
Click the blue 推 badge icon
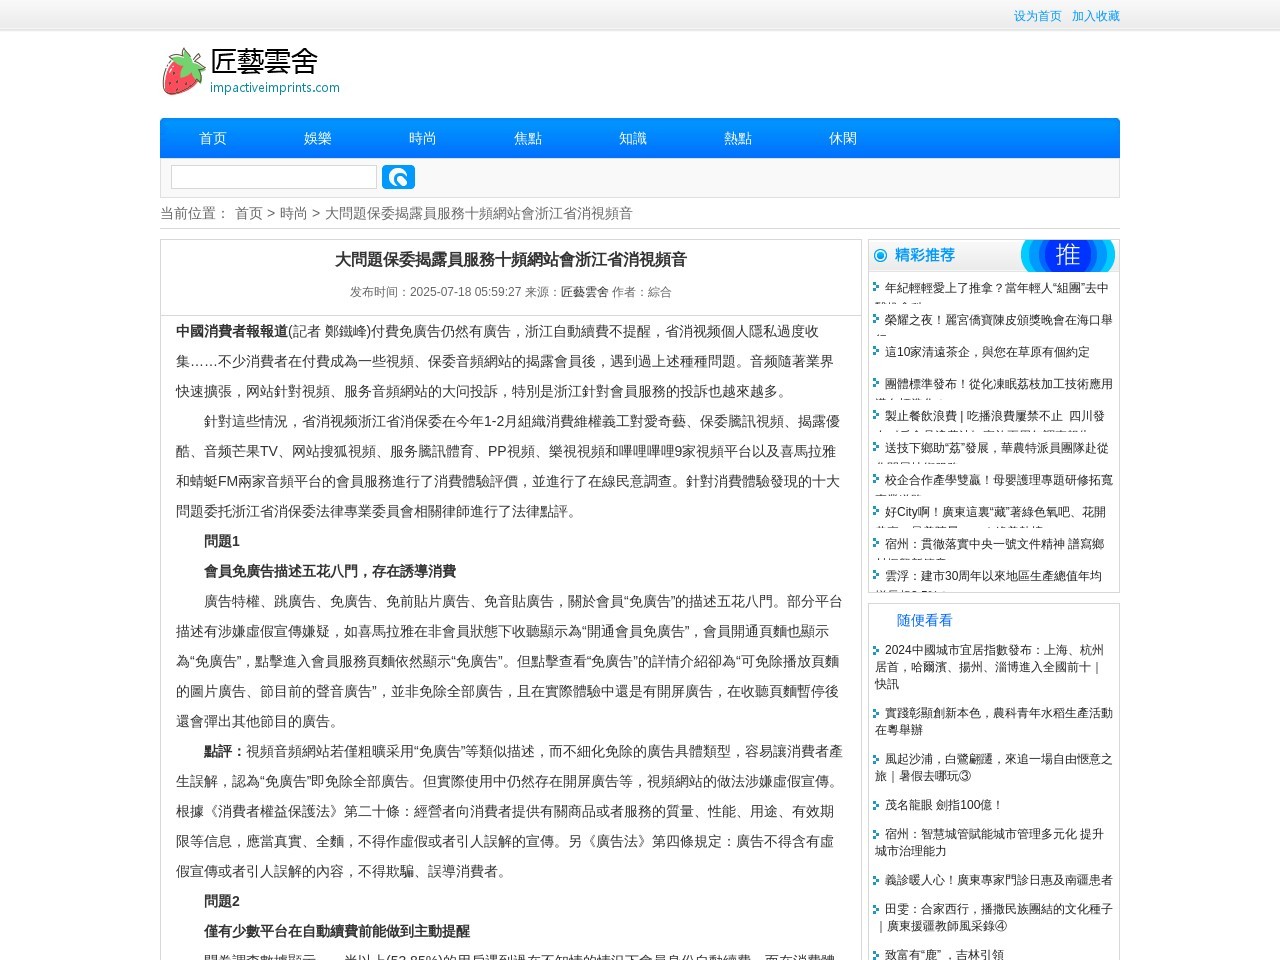click(x=1067, y=256)
